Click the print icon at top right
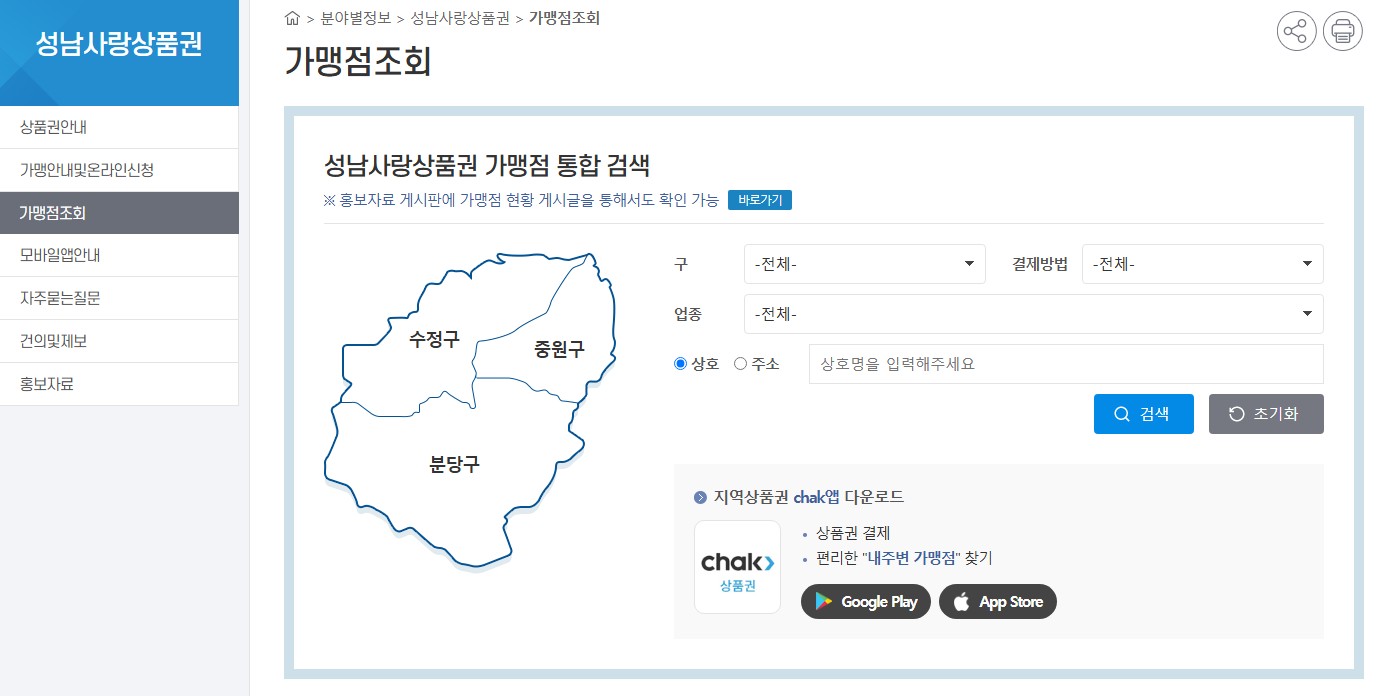This screenshot has height=696, width=1397. pyautogui.click(x=1342, y=31)
